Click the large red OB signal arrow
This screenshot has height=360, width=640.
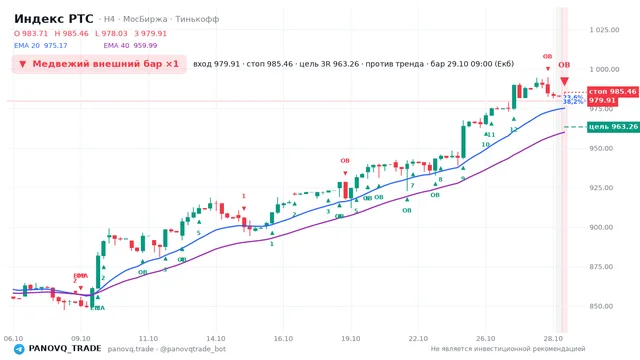tap(564, 82)
